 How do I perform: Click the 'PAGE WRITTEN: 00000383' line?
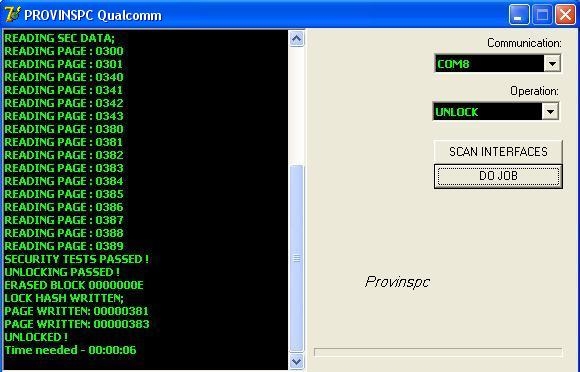pyautogui.click(x=77, y=324)
